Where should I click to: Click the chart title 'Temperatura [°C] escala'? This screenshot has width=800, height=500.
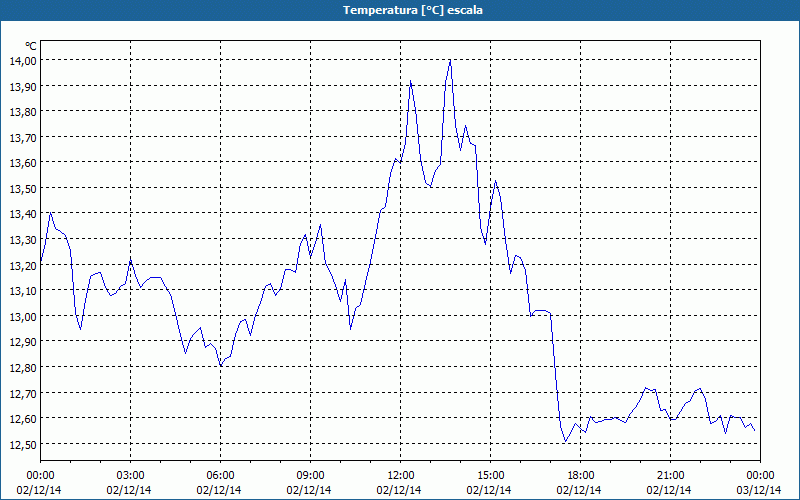click(x=413, y=10)
